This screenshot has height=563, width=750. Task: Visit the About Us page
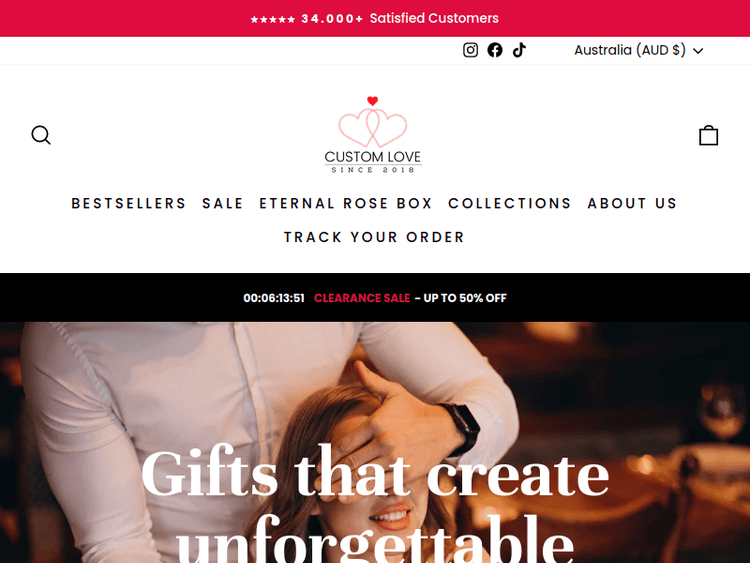632,203
